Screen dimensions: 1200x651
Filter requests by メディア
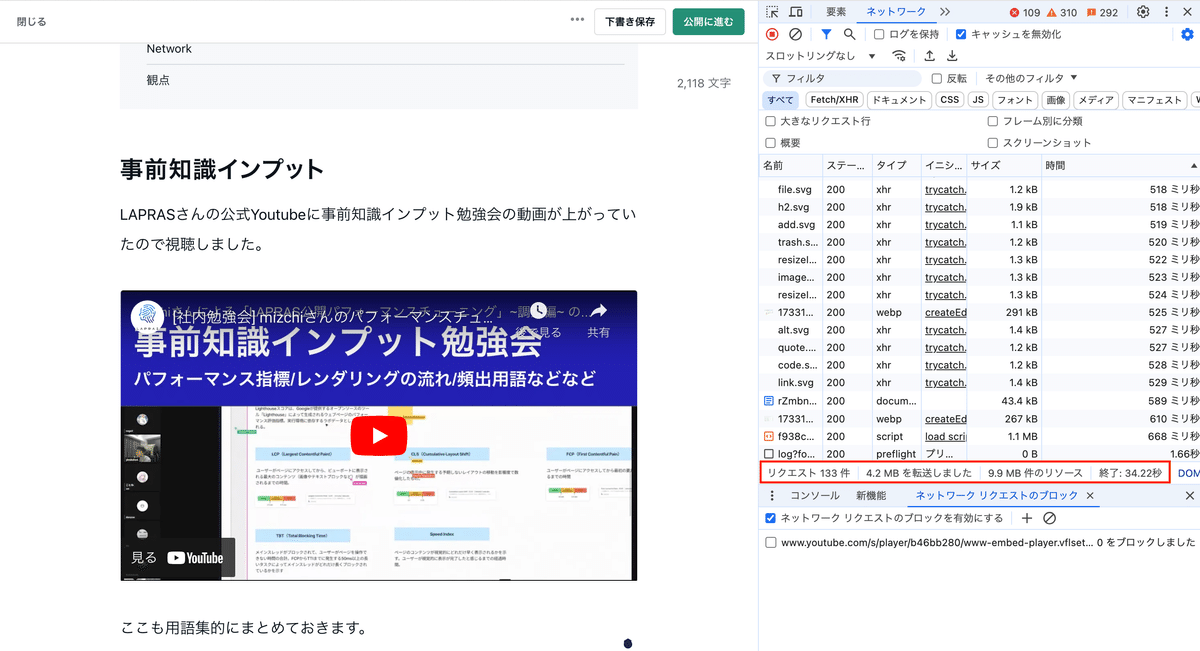[1096, 100]
